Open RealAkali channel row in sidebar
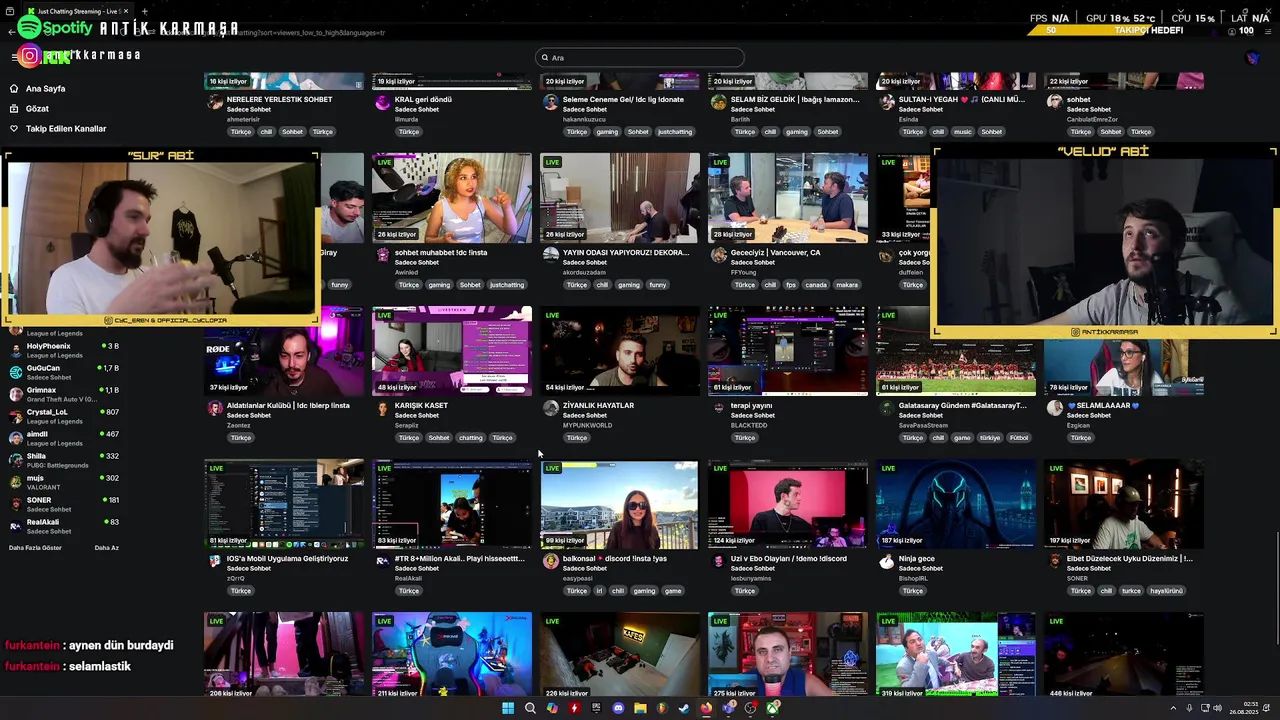1280x720 pixels. coord(65,526)
